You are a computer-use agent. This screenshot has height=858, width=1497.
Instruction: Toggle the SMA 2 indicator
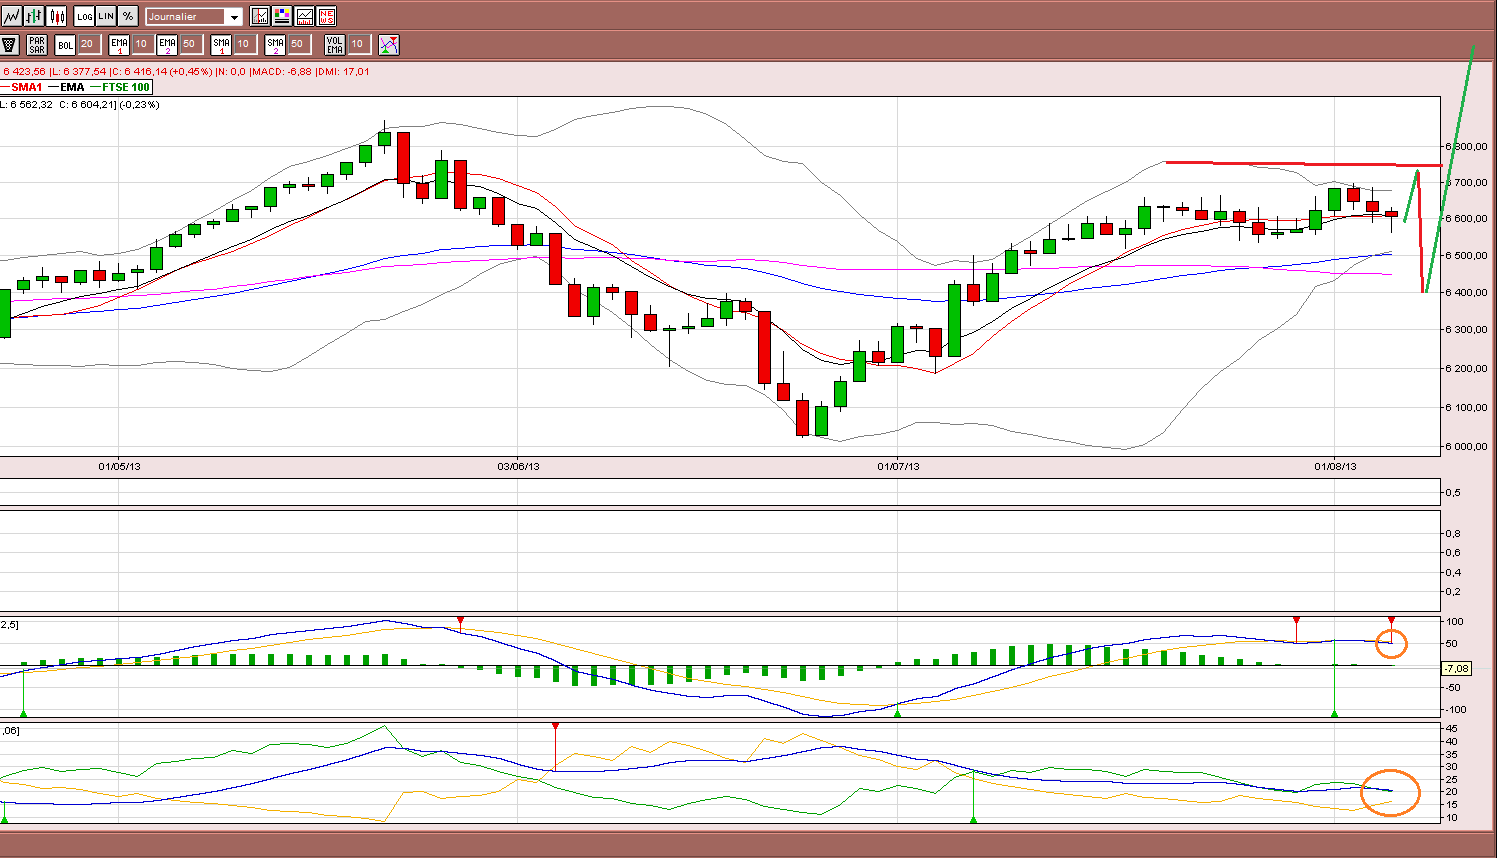(x=275, y=45)
